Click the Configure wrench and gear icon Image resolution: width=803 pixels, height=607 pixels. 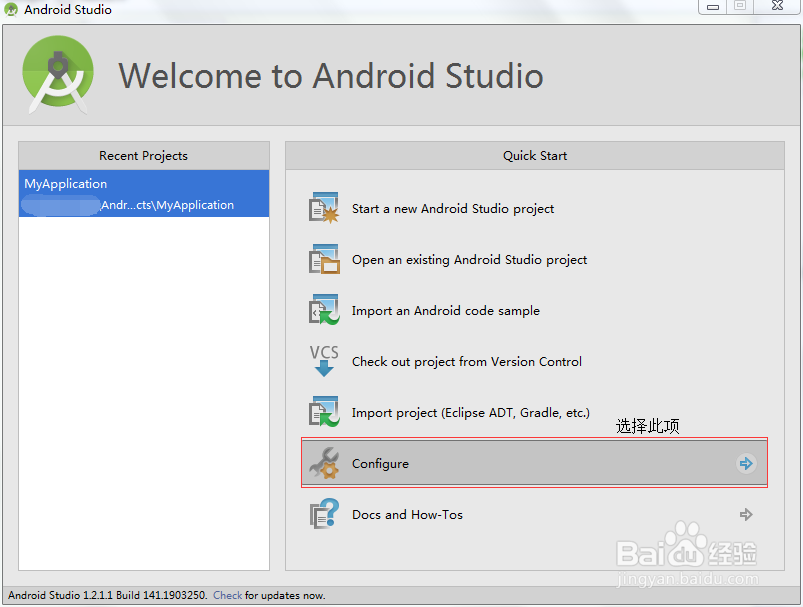coord(324,463)
